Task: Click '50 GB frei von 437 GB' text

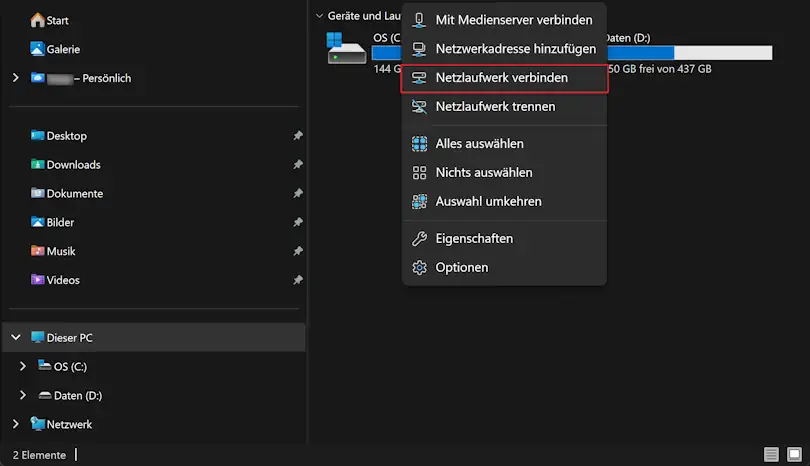Action: [x=659, y=69]
